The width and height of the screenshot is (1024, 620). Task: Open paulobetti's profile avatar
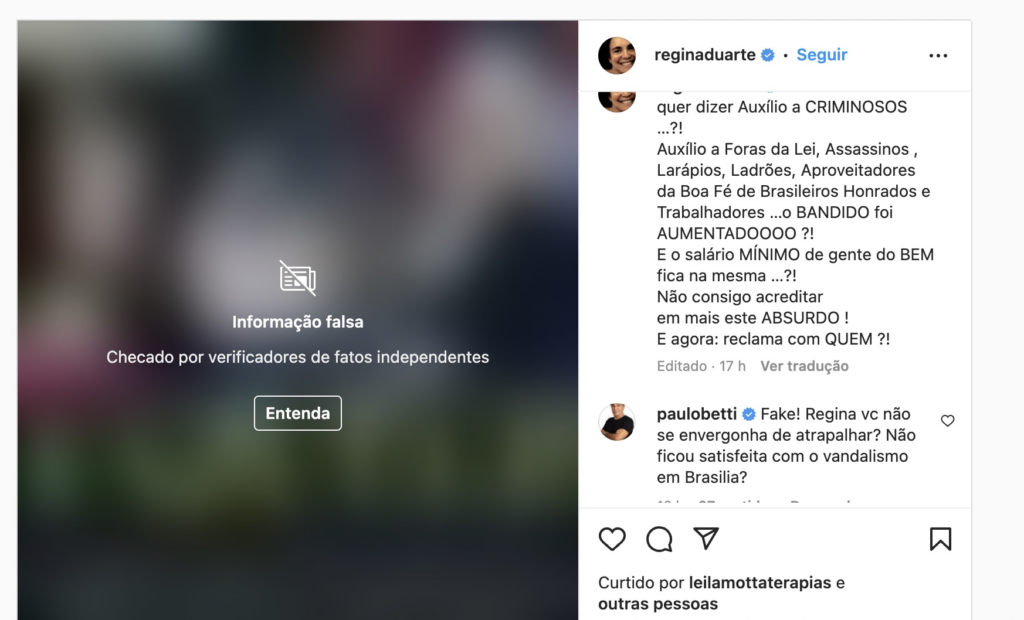click(x=616, y=422)
